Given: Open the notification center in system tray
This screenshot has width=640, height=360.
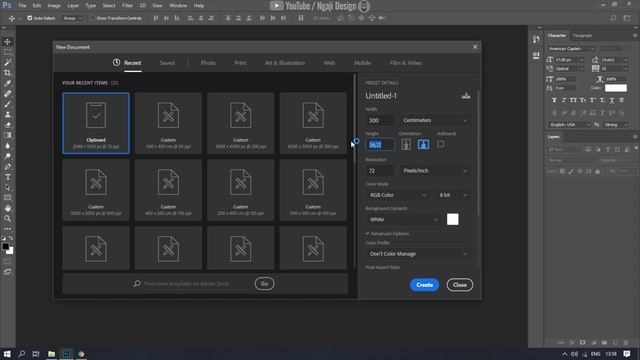Looking at the screenshot, I should tap(627, 354).
